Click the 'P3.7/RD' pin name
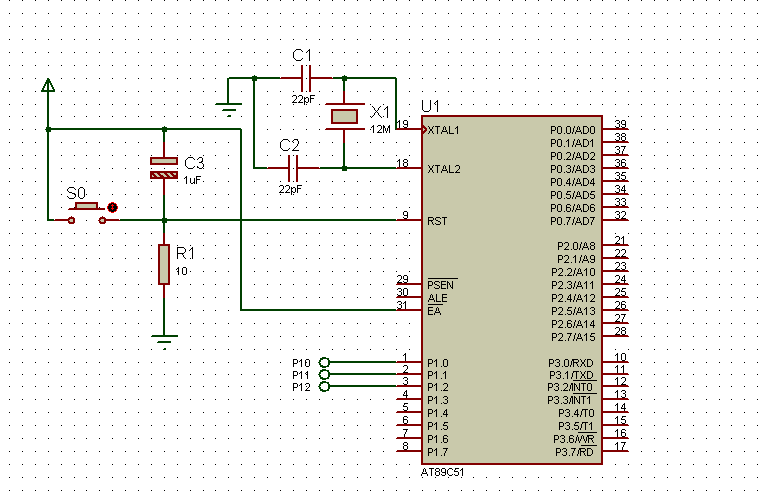The height and width of the screenshot is (497, 769). click(574, 452)
